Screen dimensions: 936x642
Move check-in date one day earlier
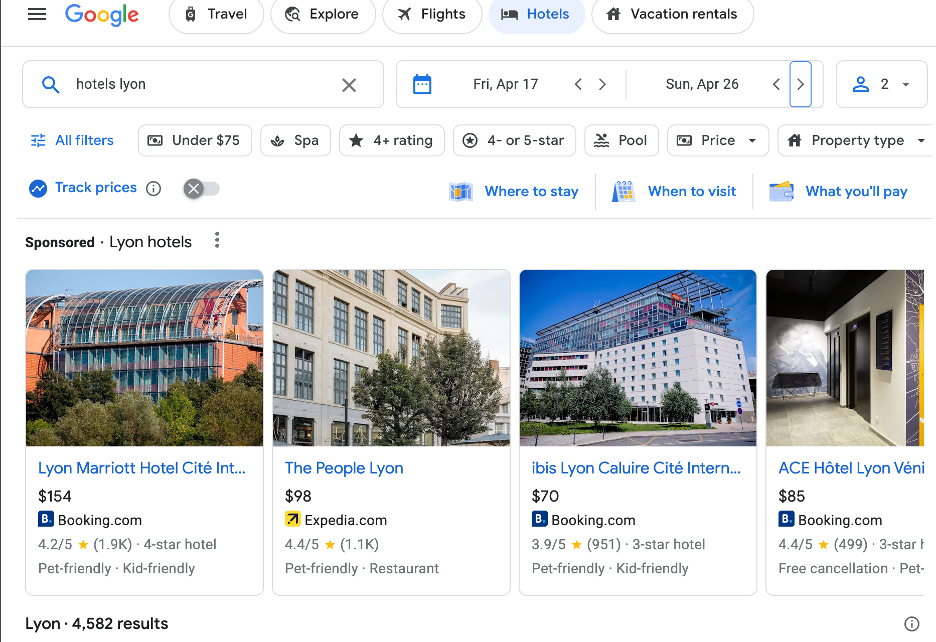[578, 84]
